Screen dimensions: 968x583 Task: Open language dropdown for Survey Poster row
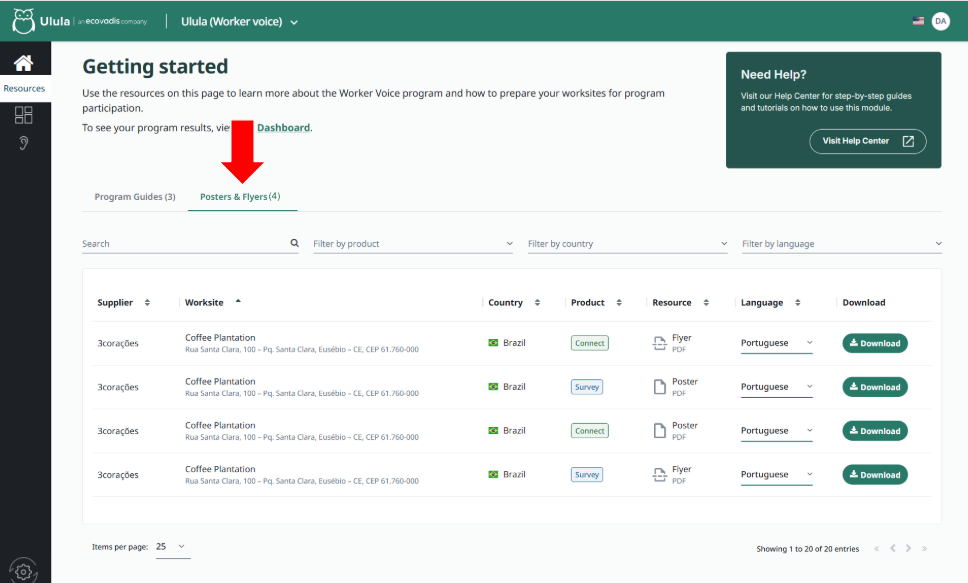point(777,387)
